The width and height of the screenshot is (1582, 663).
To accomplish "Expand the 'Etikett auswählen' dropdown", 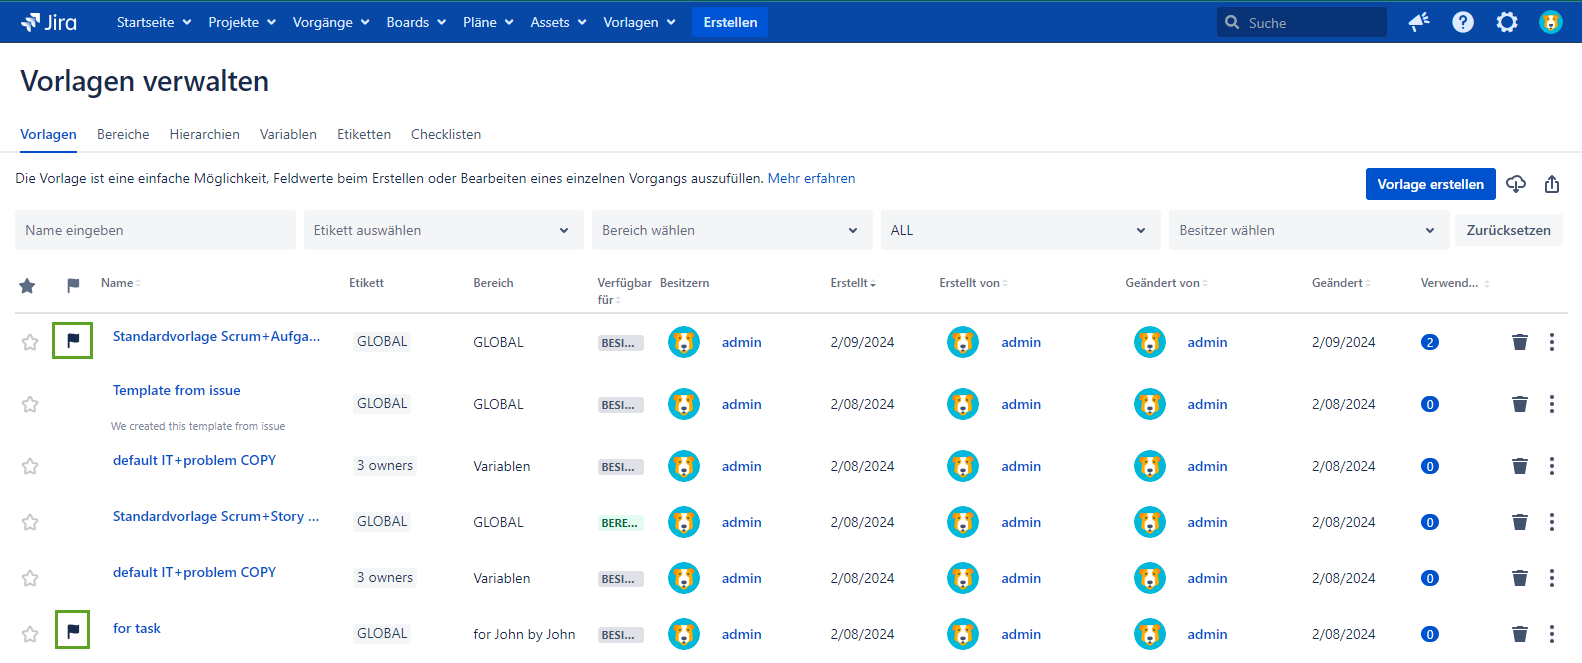I will click(x=443, y=230).
